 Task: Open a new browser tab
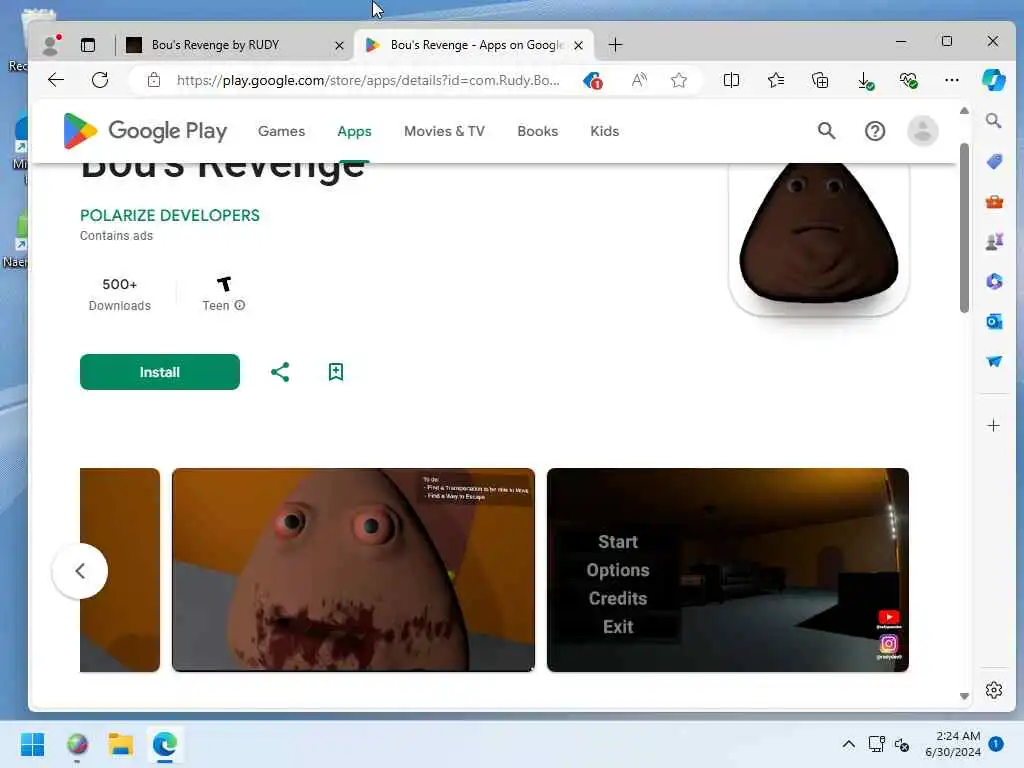(x=615, y=44)
